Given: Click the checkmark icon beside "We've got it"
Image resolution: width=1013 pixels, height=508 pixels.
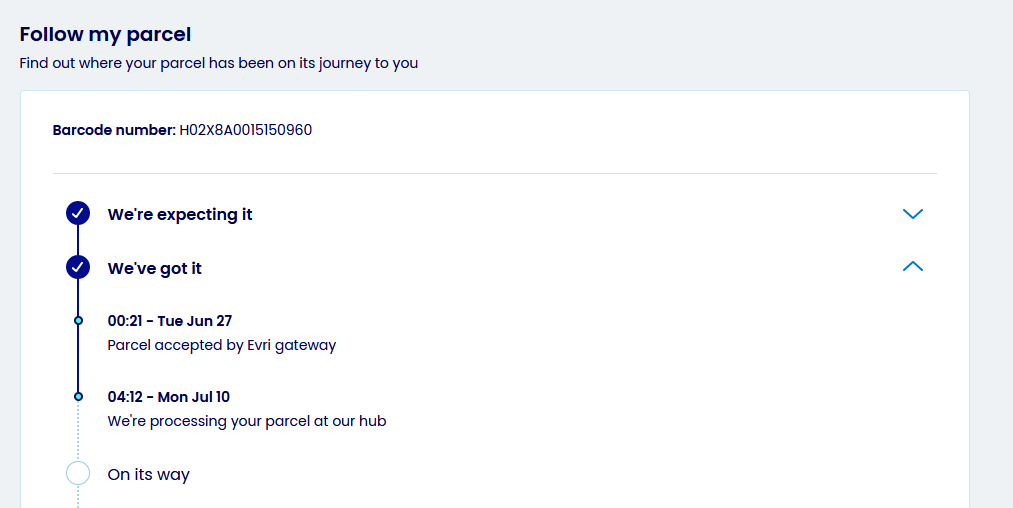Looking at the screenshot, I should click(78, 267).
